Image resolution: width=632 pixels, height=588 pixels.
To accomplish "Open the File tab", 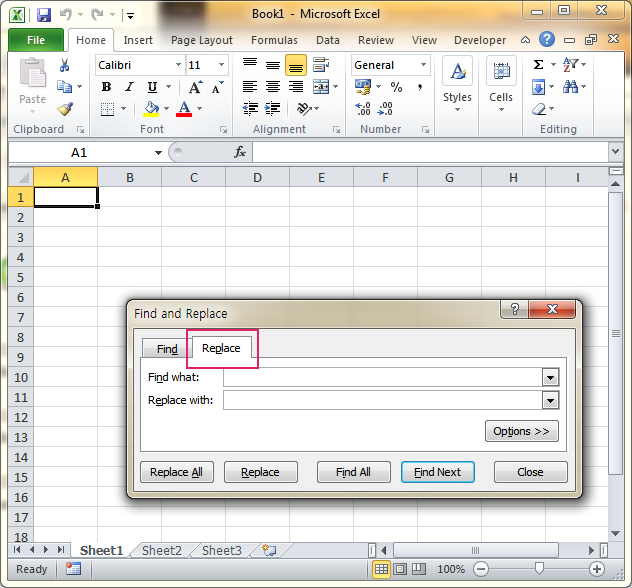I will pos(36,40).
